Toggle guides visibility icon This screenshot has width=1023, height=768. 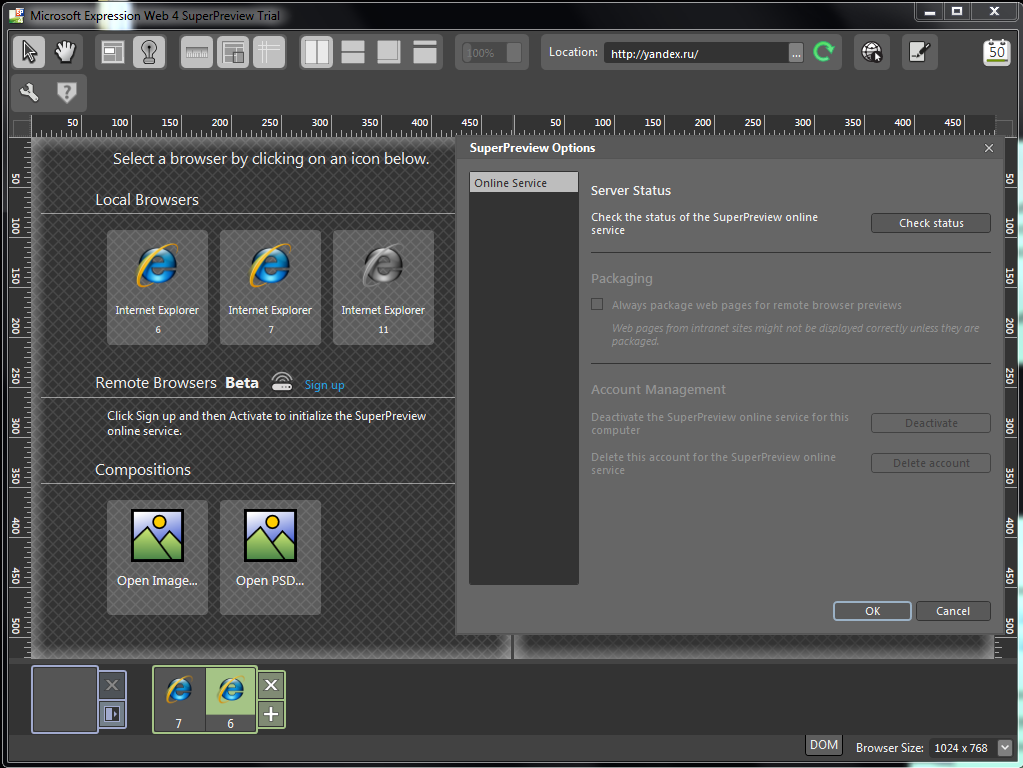pyautogui.click(x=269, y=52)
